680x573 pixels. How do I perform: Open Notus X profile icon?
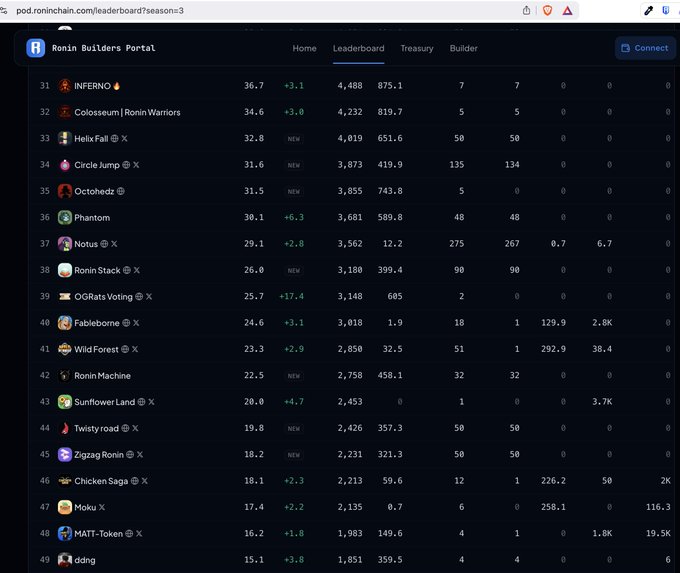(x=114, y=244)
